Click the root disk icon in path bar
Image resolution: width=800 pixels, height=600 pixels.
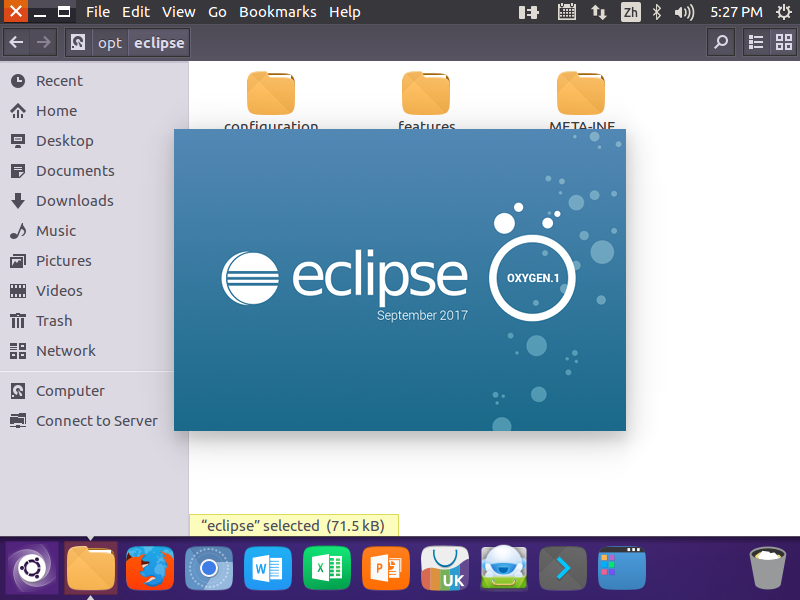pos(78,42)
